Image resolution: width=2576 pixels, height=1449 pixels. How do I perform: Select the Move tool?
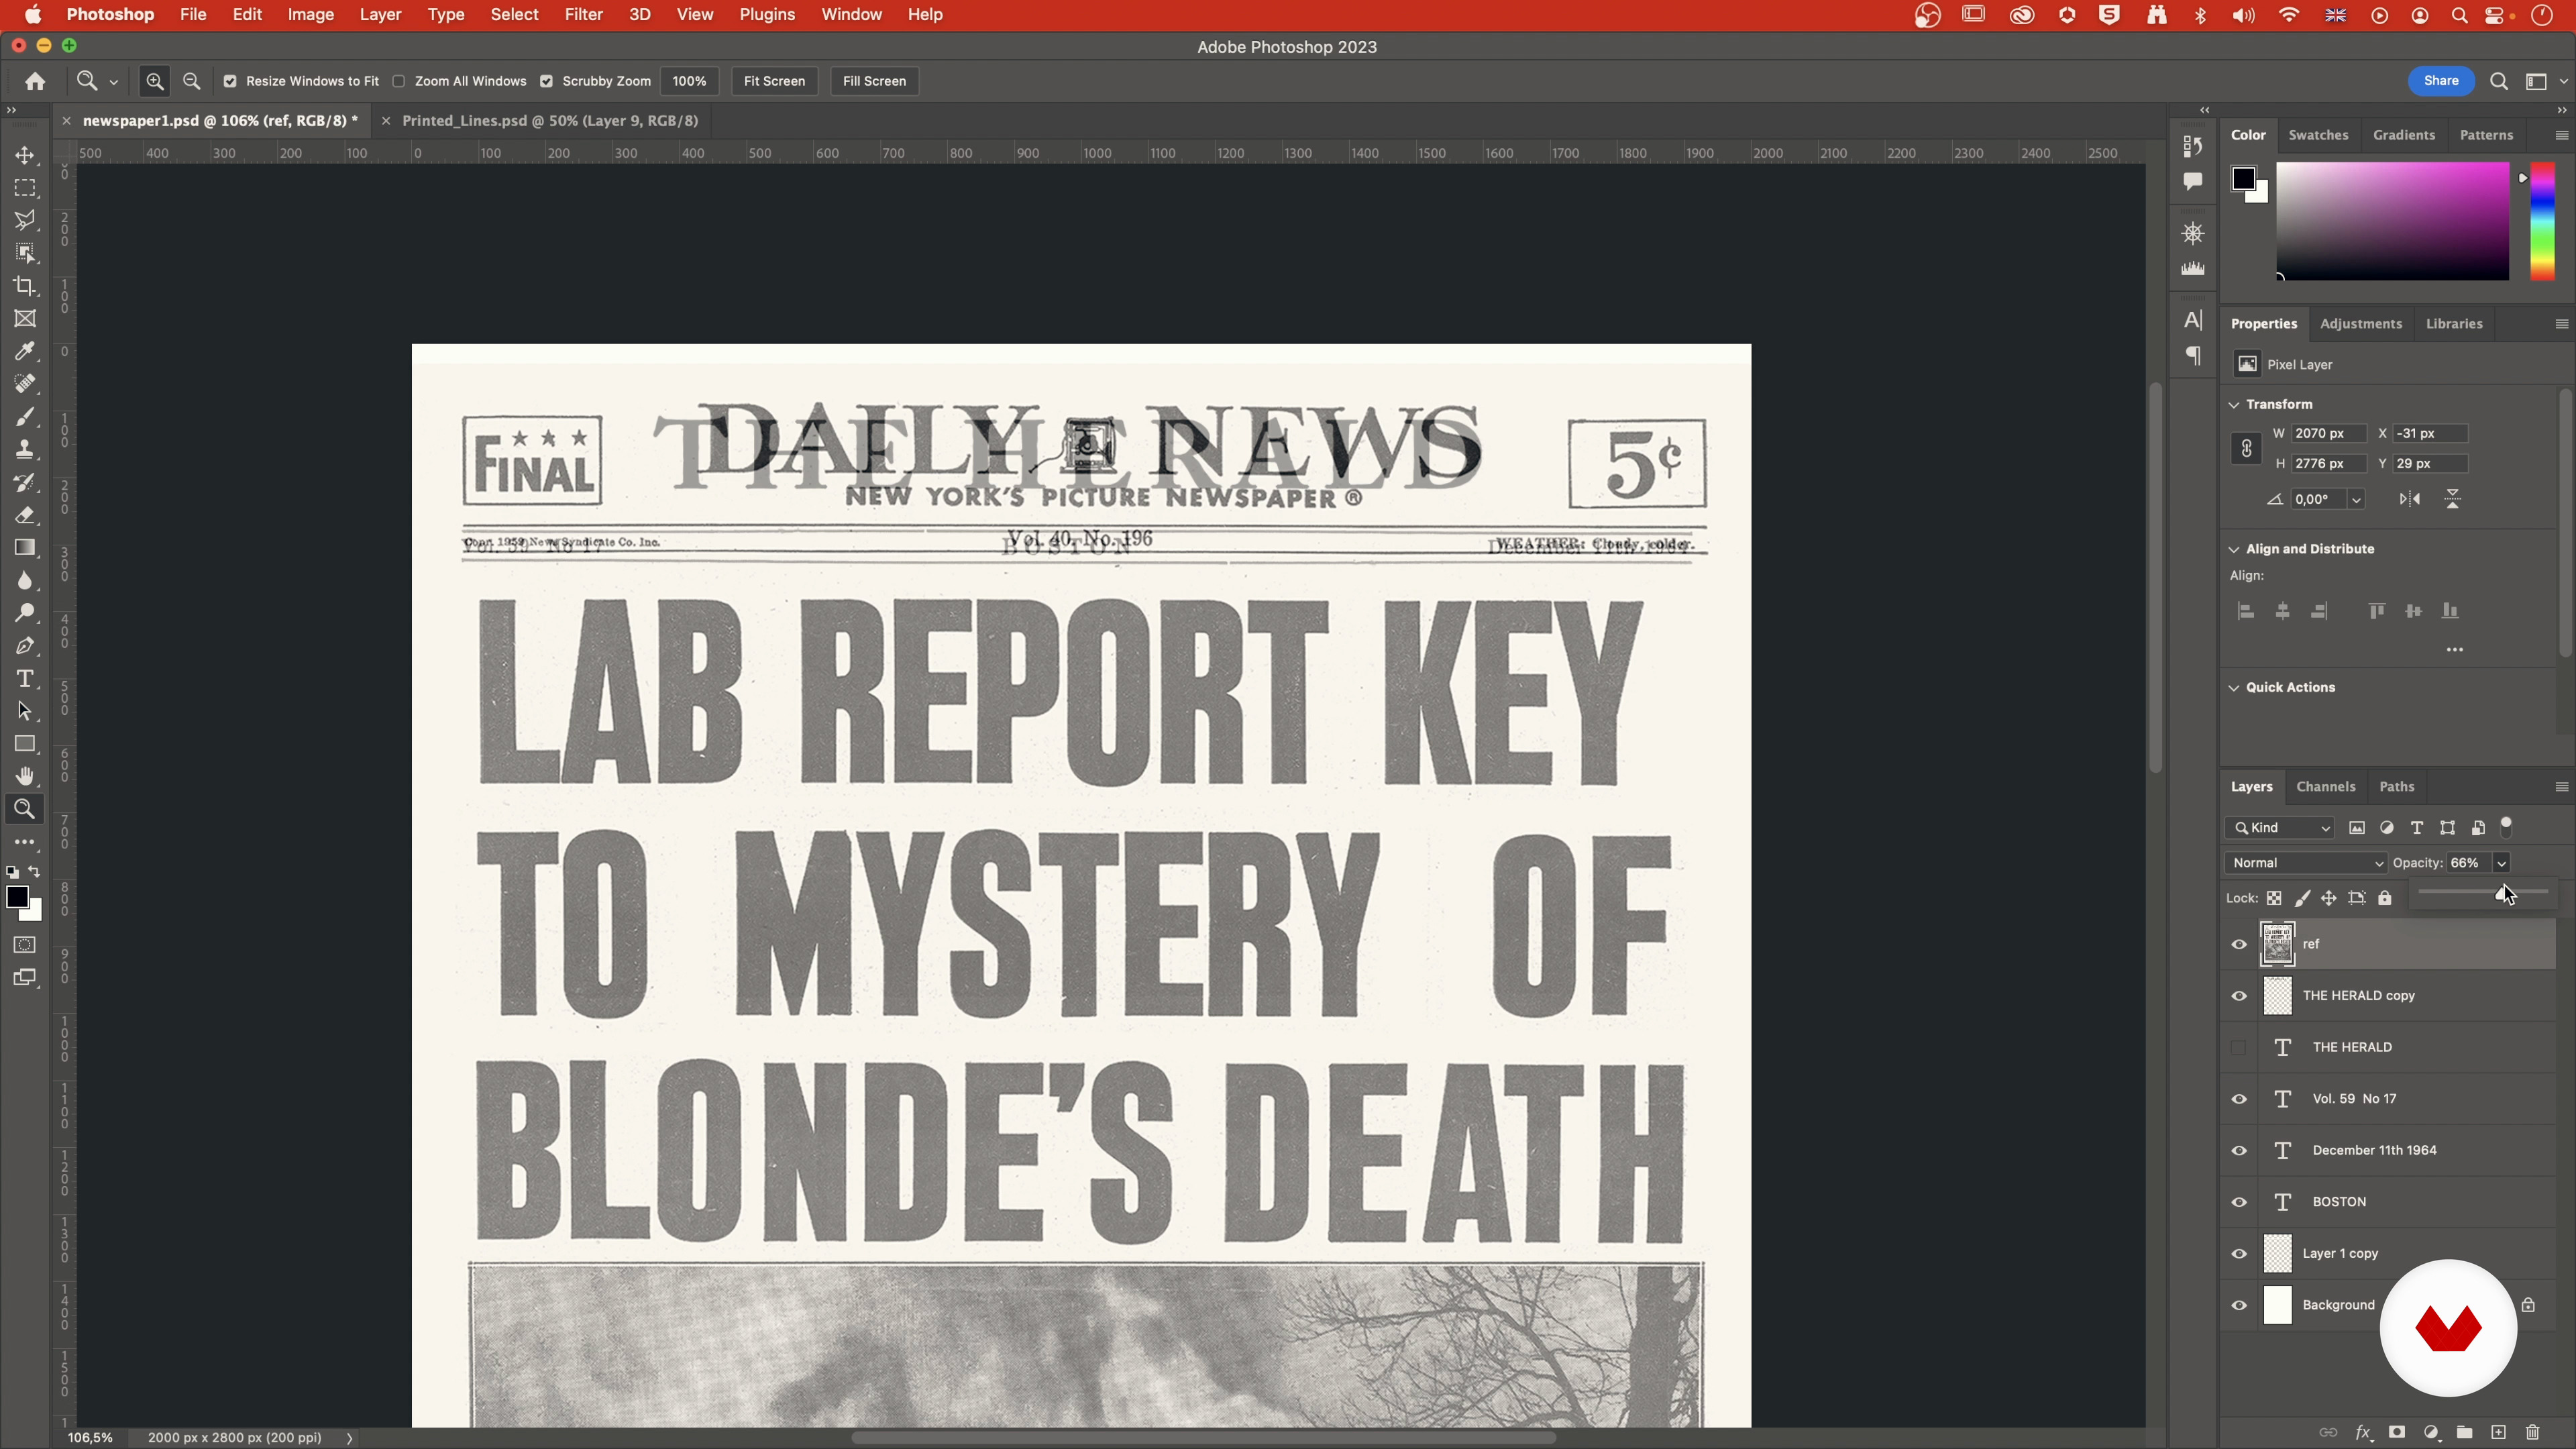pos(25,156)
